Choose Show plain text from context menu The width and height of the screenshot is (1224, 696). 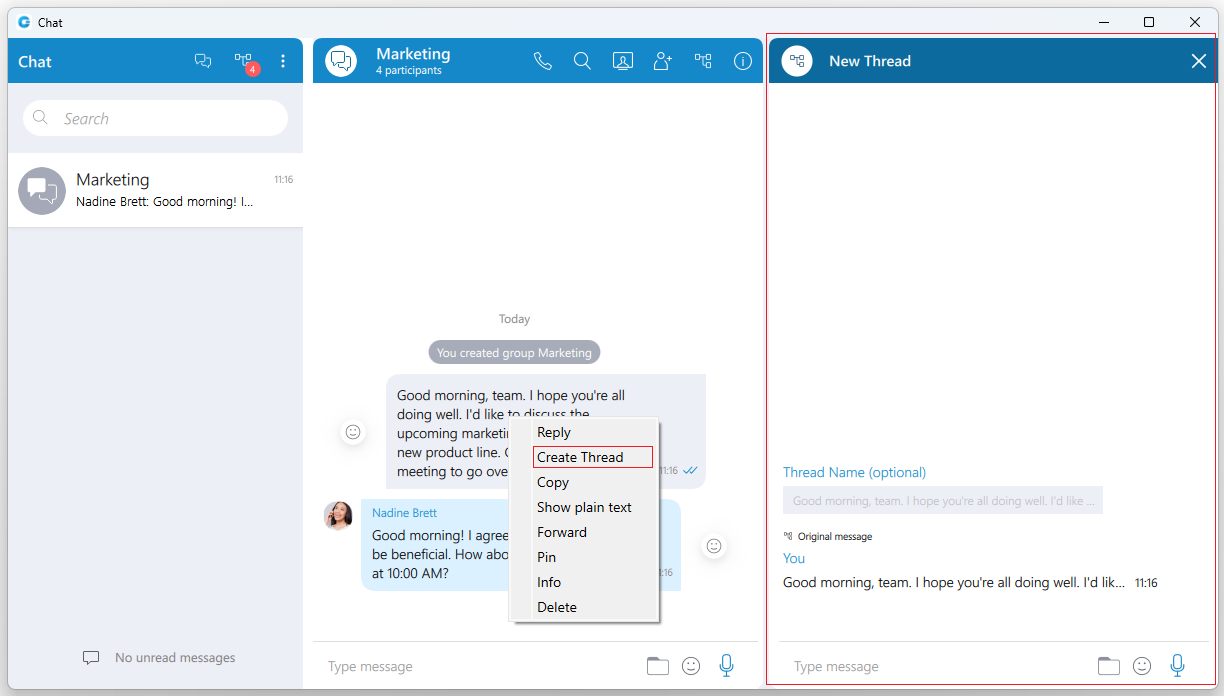coord(584,507)
